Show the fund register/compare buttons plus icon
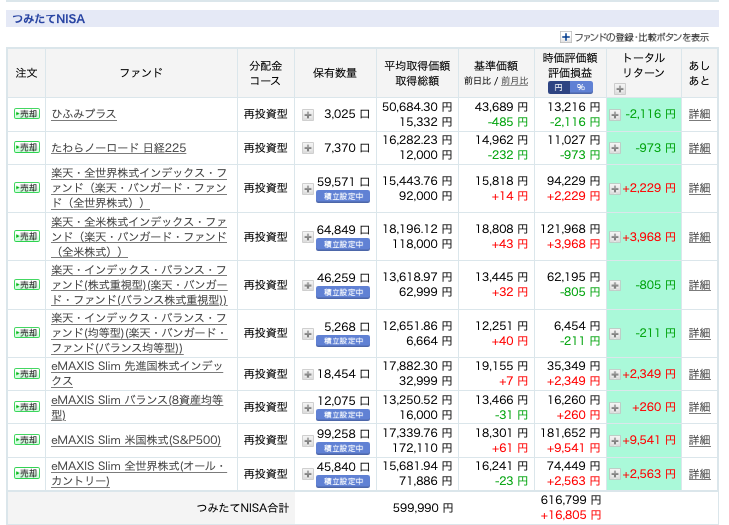The image size is (729, 525). [x=565, y=37]
